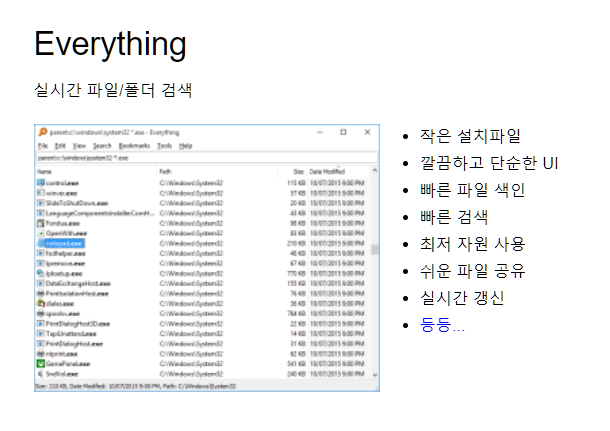Click the winver.exe file icon

40,193
